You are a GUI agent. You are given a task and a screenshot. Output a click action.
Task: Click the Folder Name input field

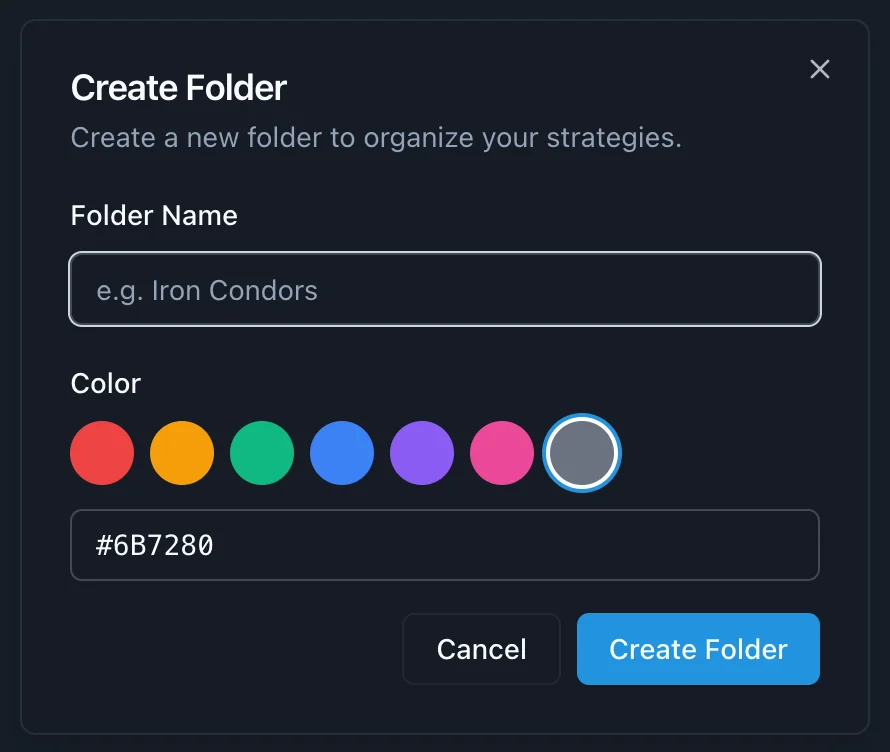tap(445, 290)
